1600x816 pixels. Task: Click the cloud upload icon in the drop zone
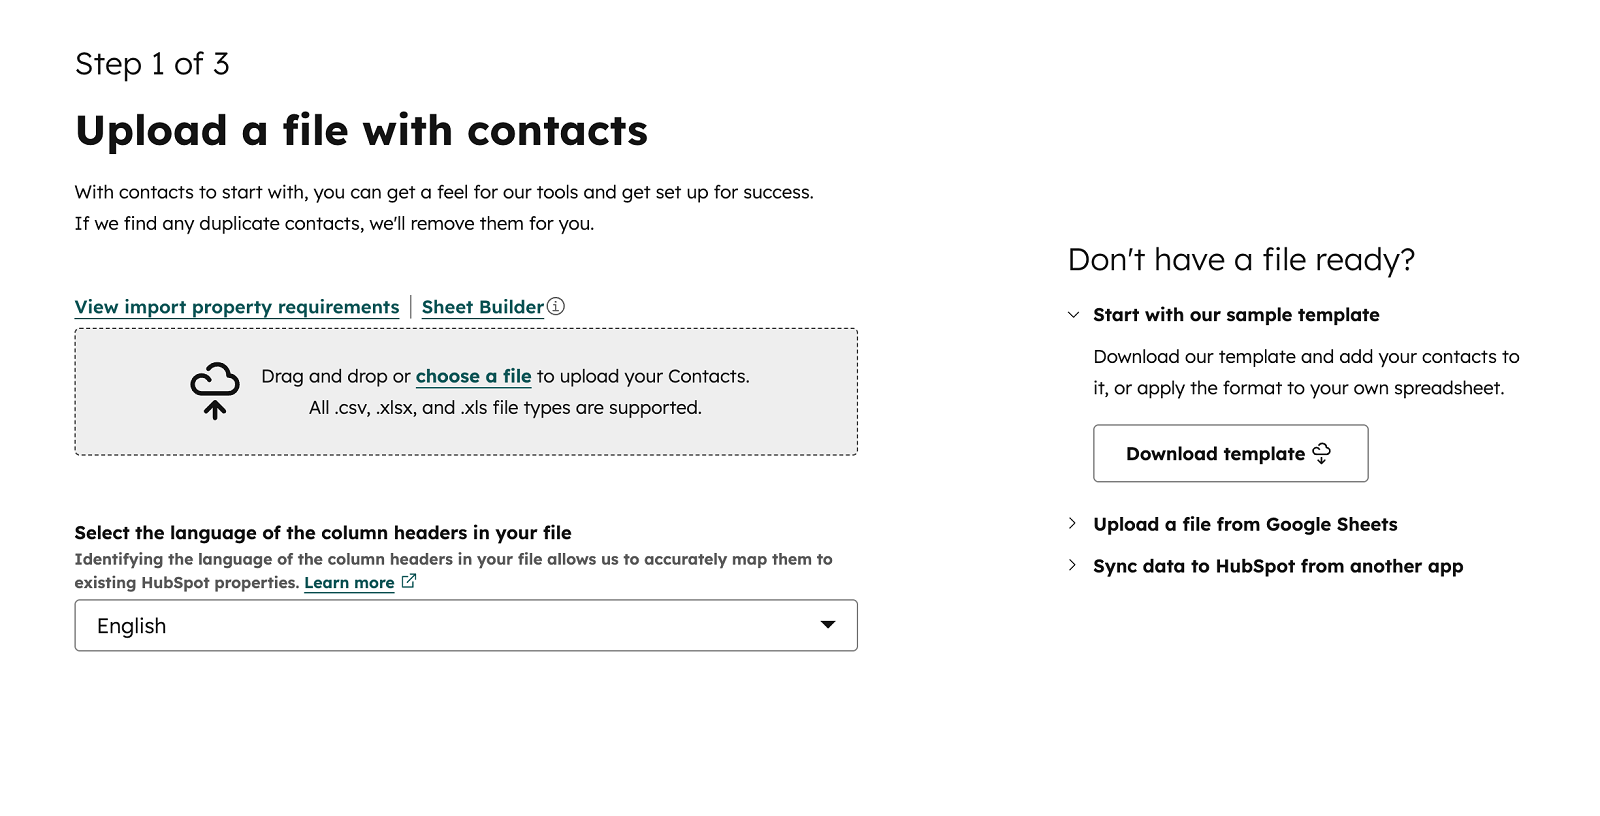(x=214, y=390)
